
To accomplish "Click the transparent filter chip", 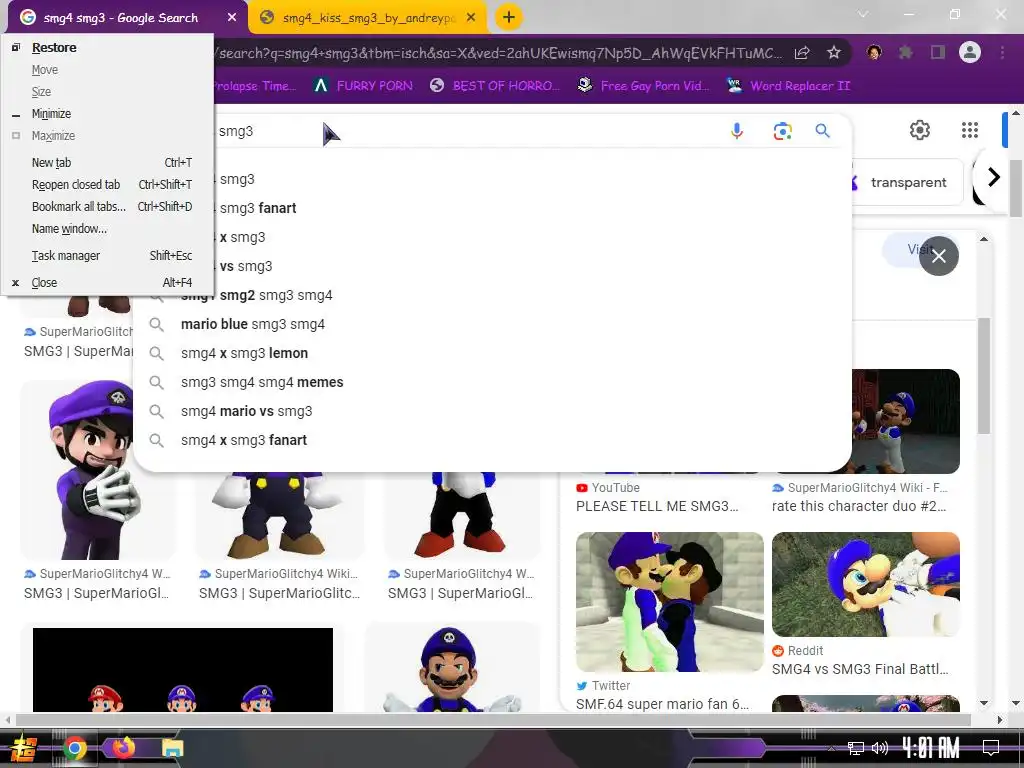I will point(908,182).
